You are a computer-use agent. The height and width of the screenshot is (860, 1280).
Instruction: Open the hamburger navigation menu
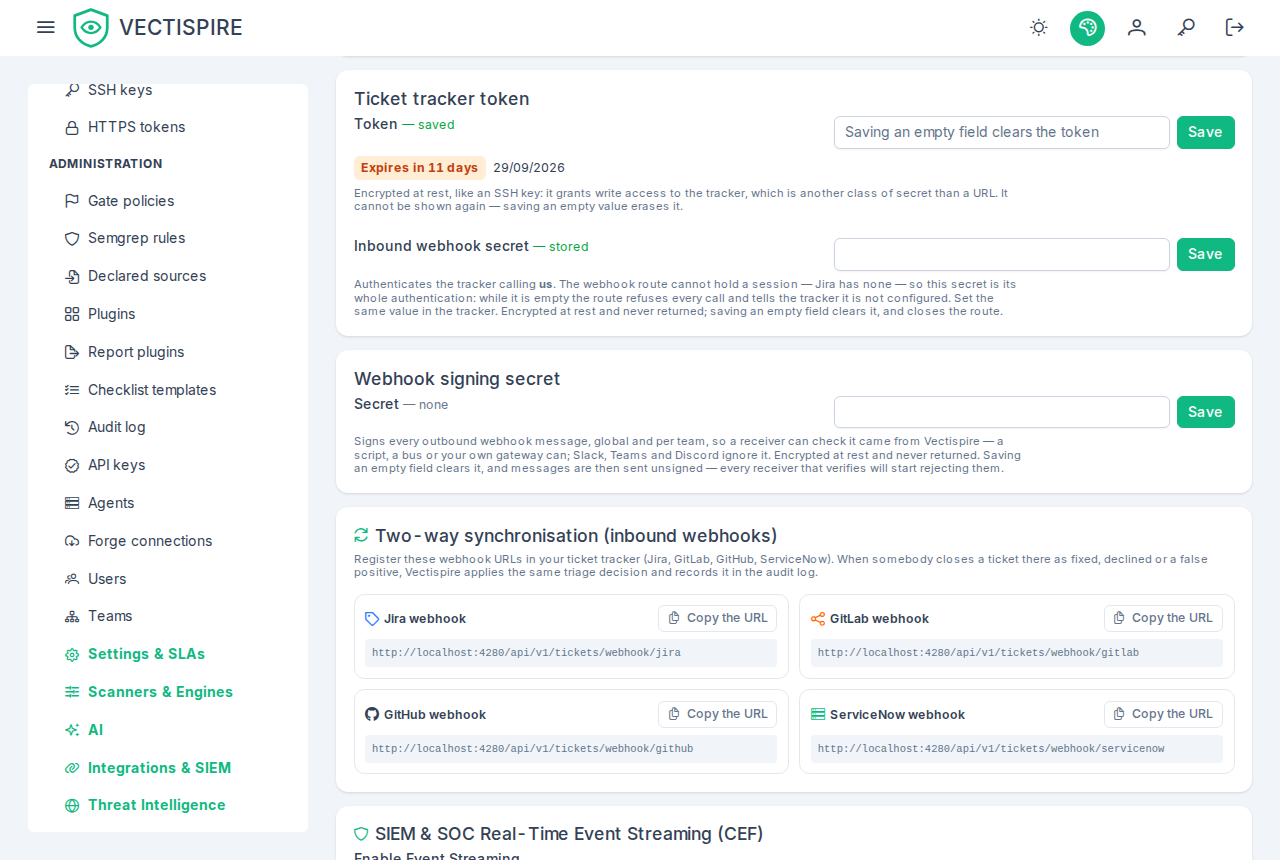45,27
